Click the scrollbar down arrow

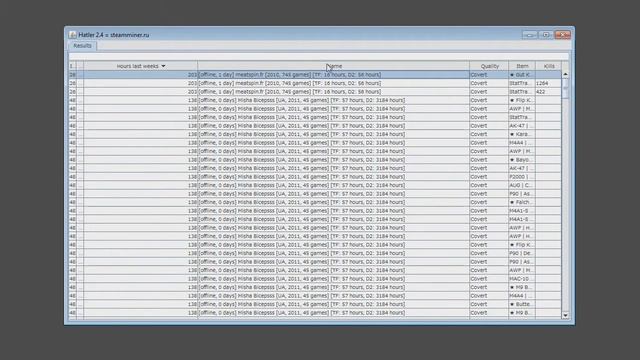tap(565, 315)
